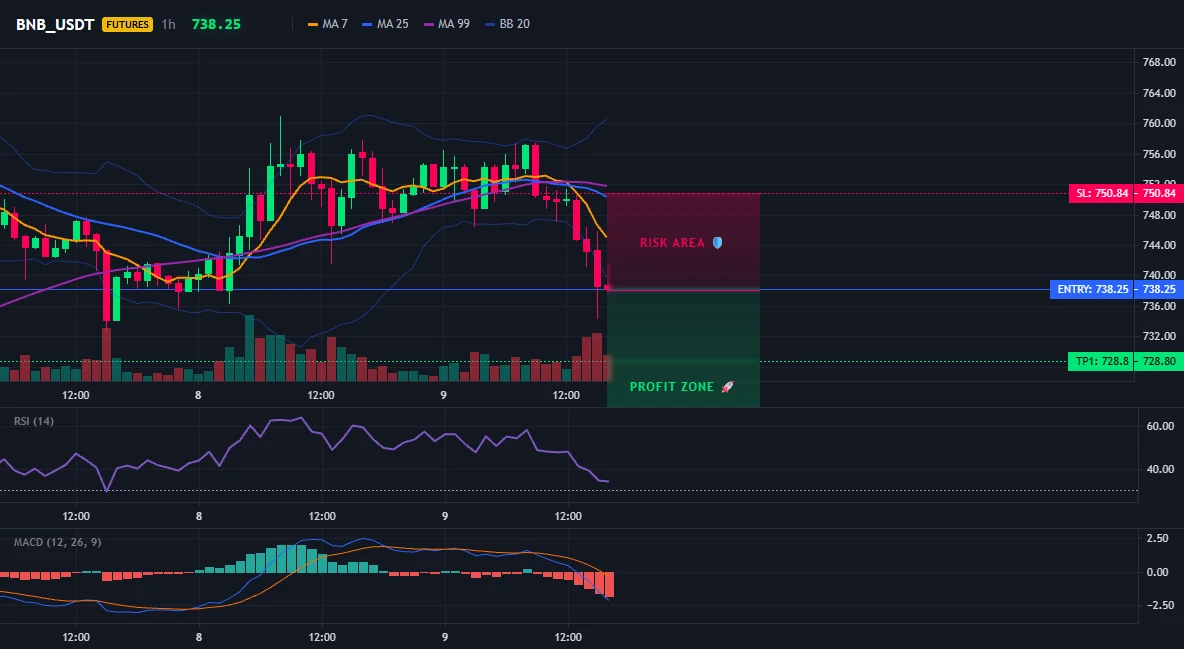Viewport: 1184px width, 649px height.
Task: Toggle the MA 99 legend entry
Action: (447, 24)
